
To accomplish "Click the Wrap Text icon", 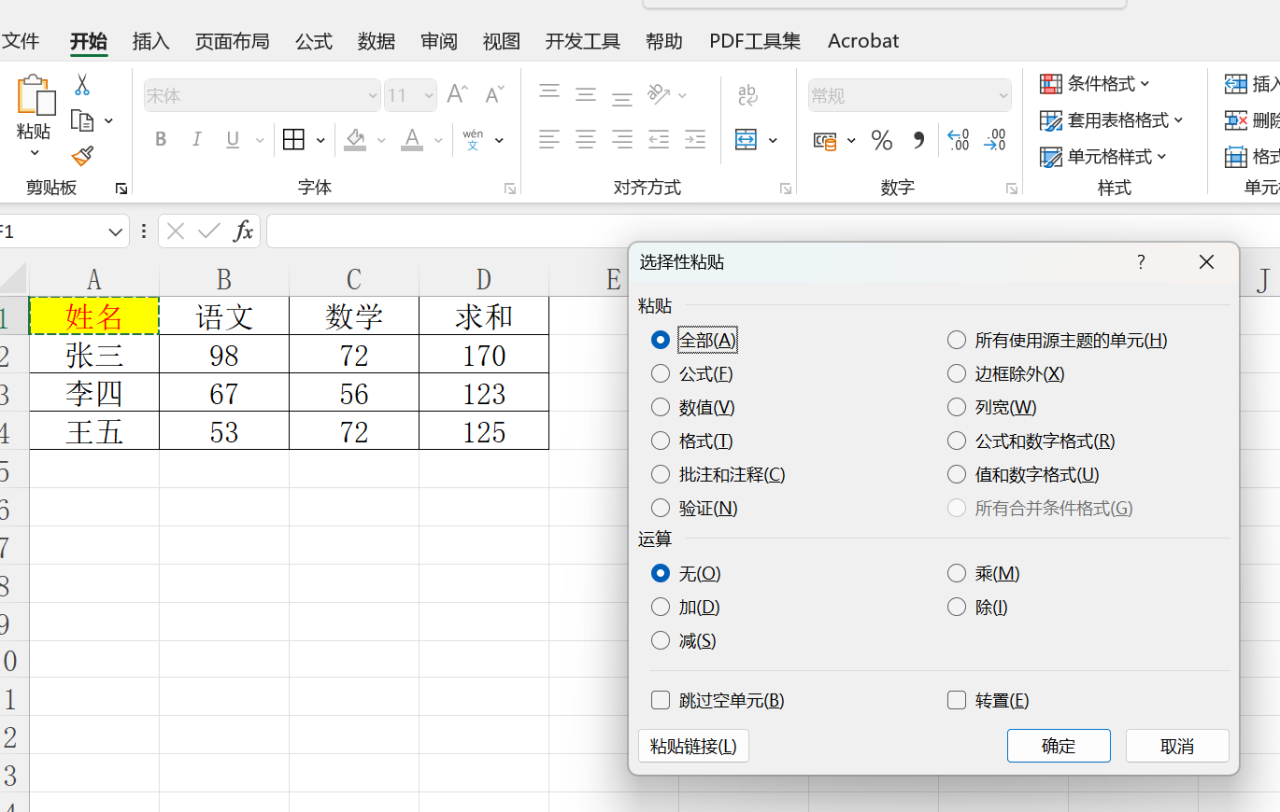I will pos(748,95).
